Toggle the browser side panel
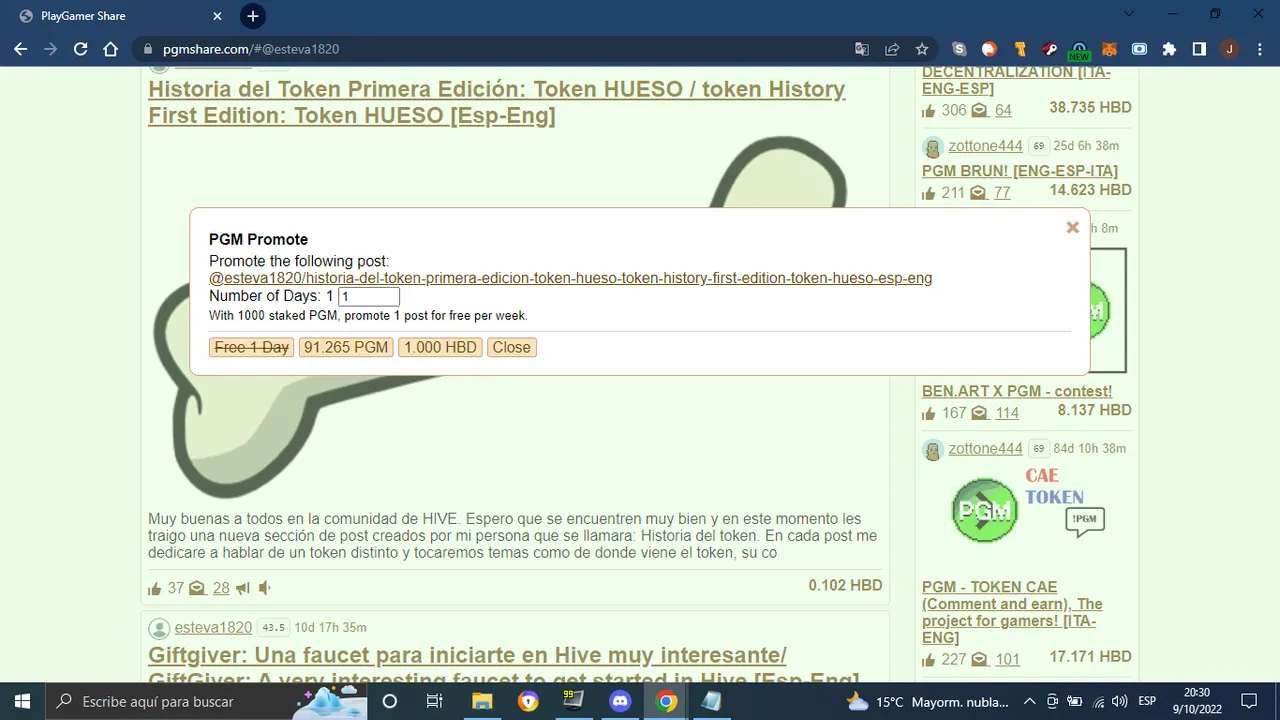1280x720 pixels. click(x=1199, y=49)
